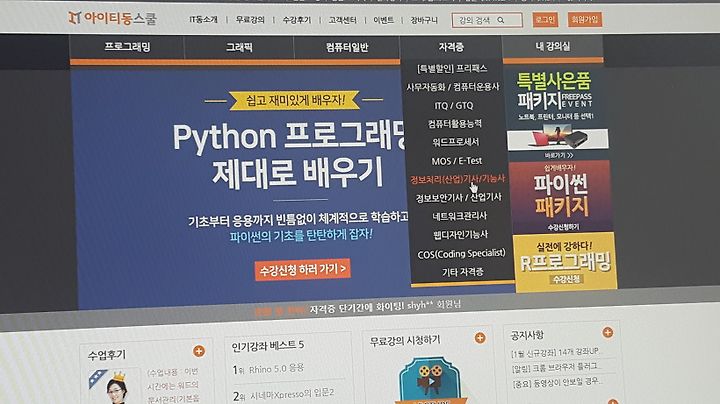This screenshot has width=720, height=404.
Task: Open 수강후기 top menu link
Action: tap(297, 20)
